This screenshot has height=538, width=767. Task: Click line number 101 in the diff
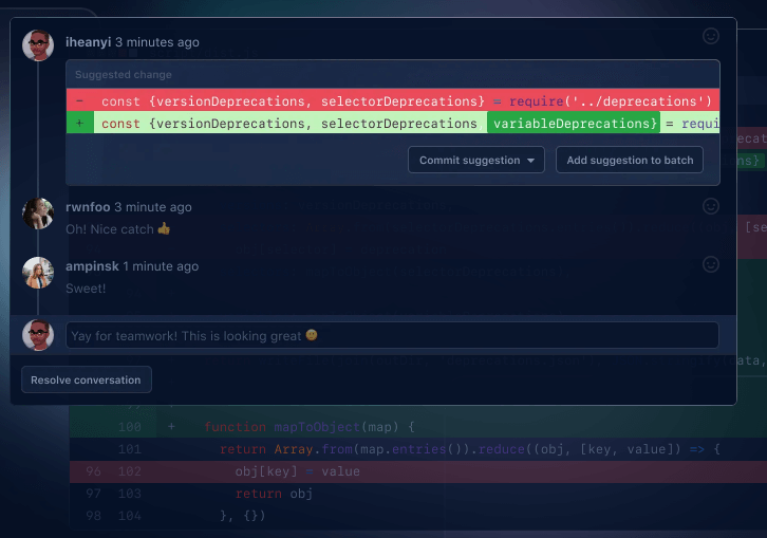pyautogui.click(x=130, y=450)
